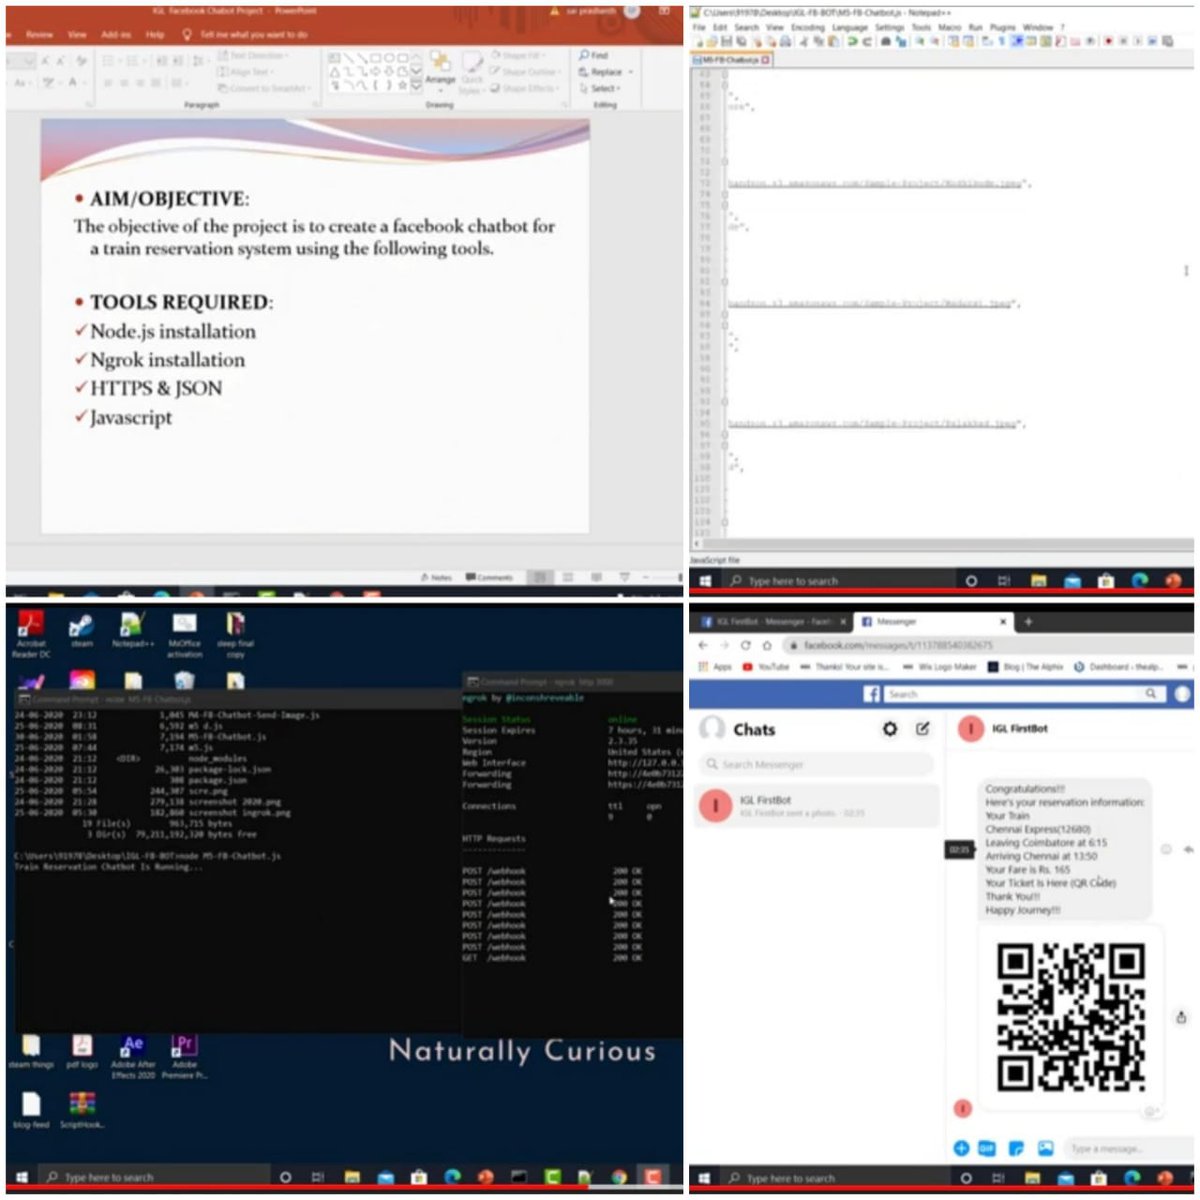Open Plugins menu in Notepad++
This screenshot has width=1200, height=1200.
[x=1002, y=27]
